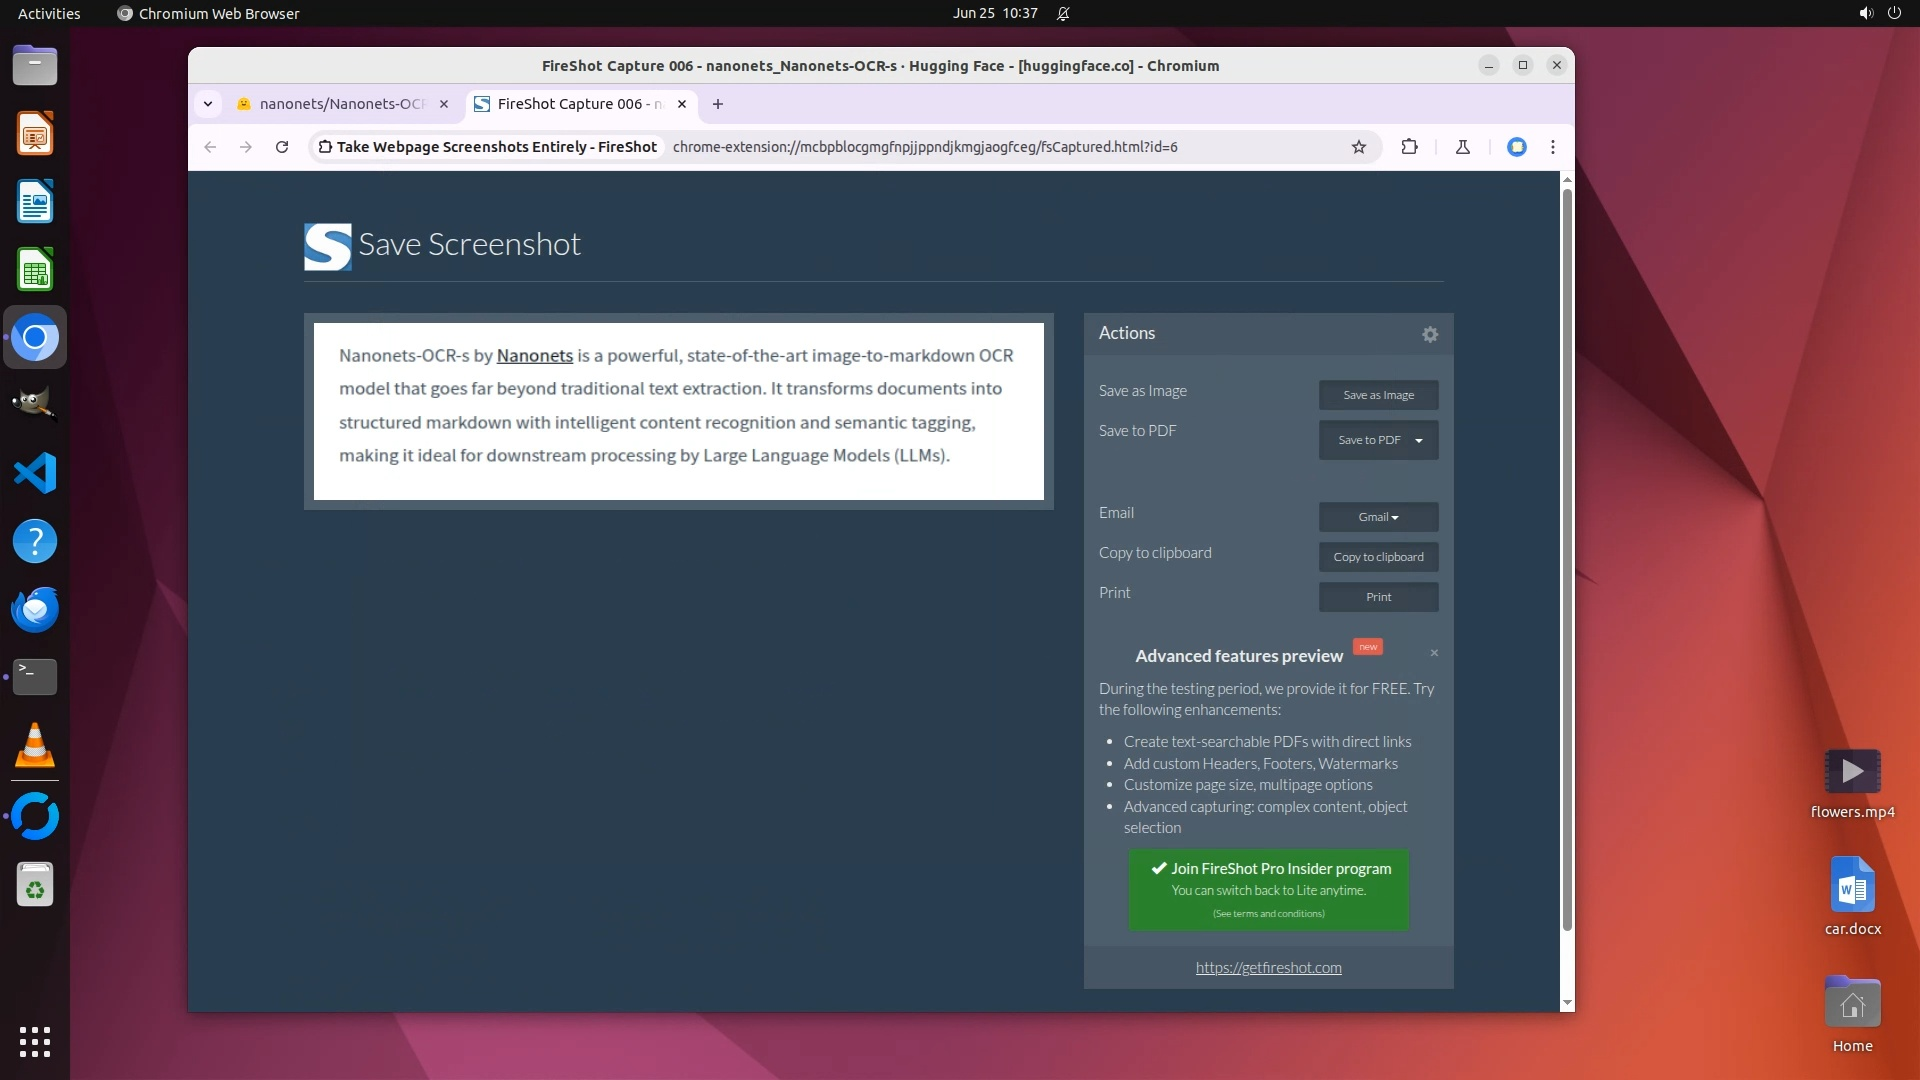The width and height of the screenshot is (1920, 1080).
Task: Switch to the nanonets/Nanonets-OCR tab
Action: click(340, 104)
